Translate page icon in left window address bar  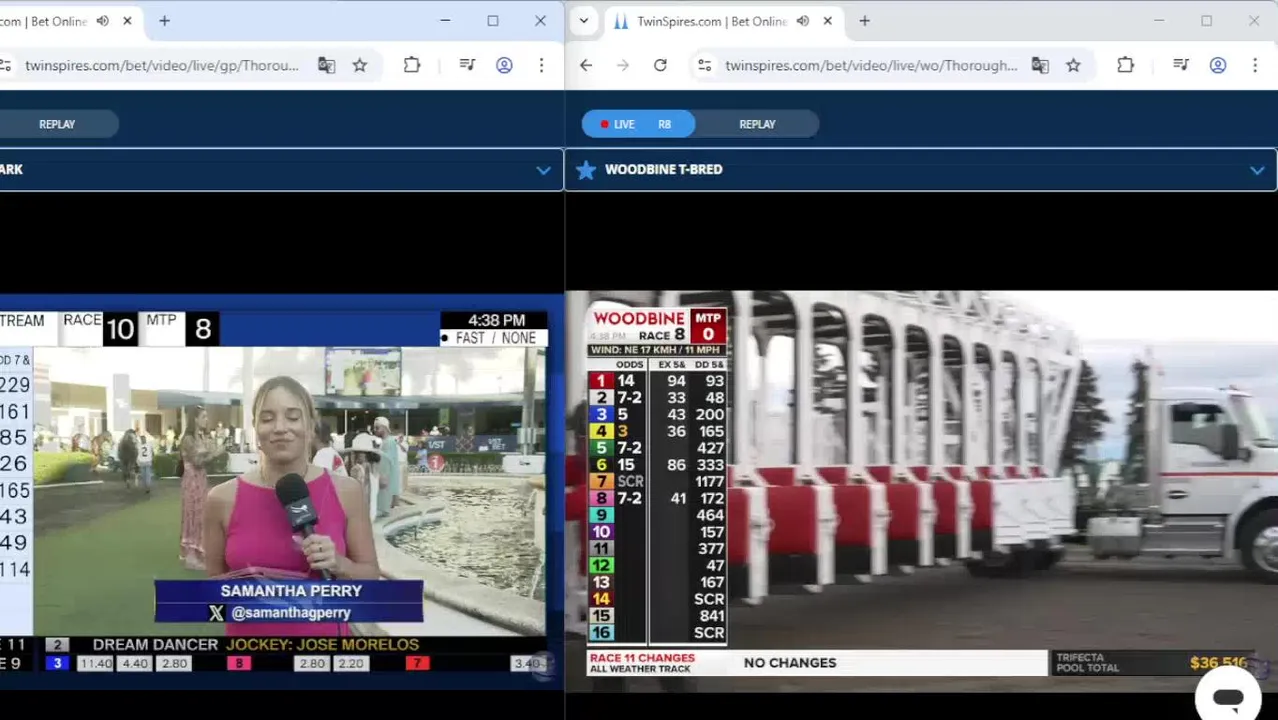[x=326, y=65]
